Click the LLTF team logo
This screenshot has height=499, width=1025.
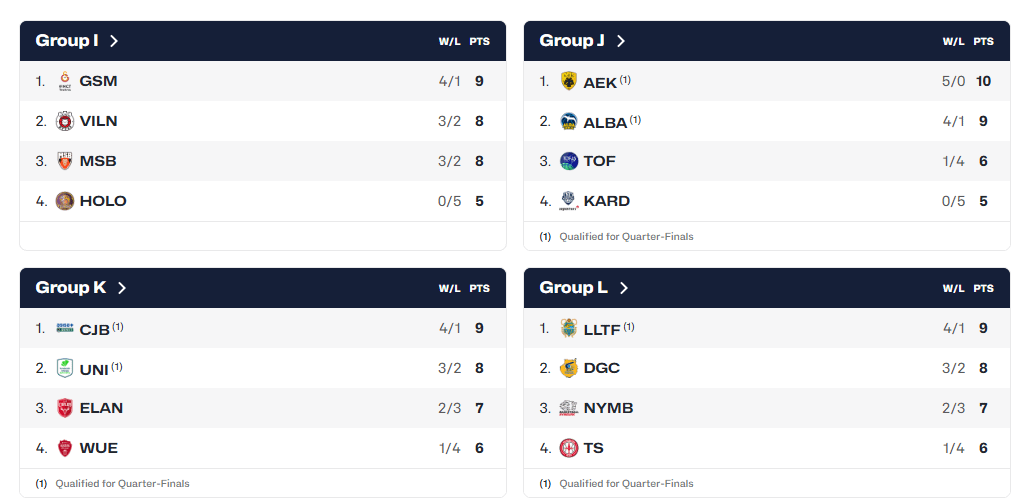[x=569, y=328]
